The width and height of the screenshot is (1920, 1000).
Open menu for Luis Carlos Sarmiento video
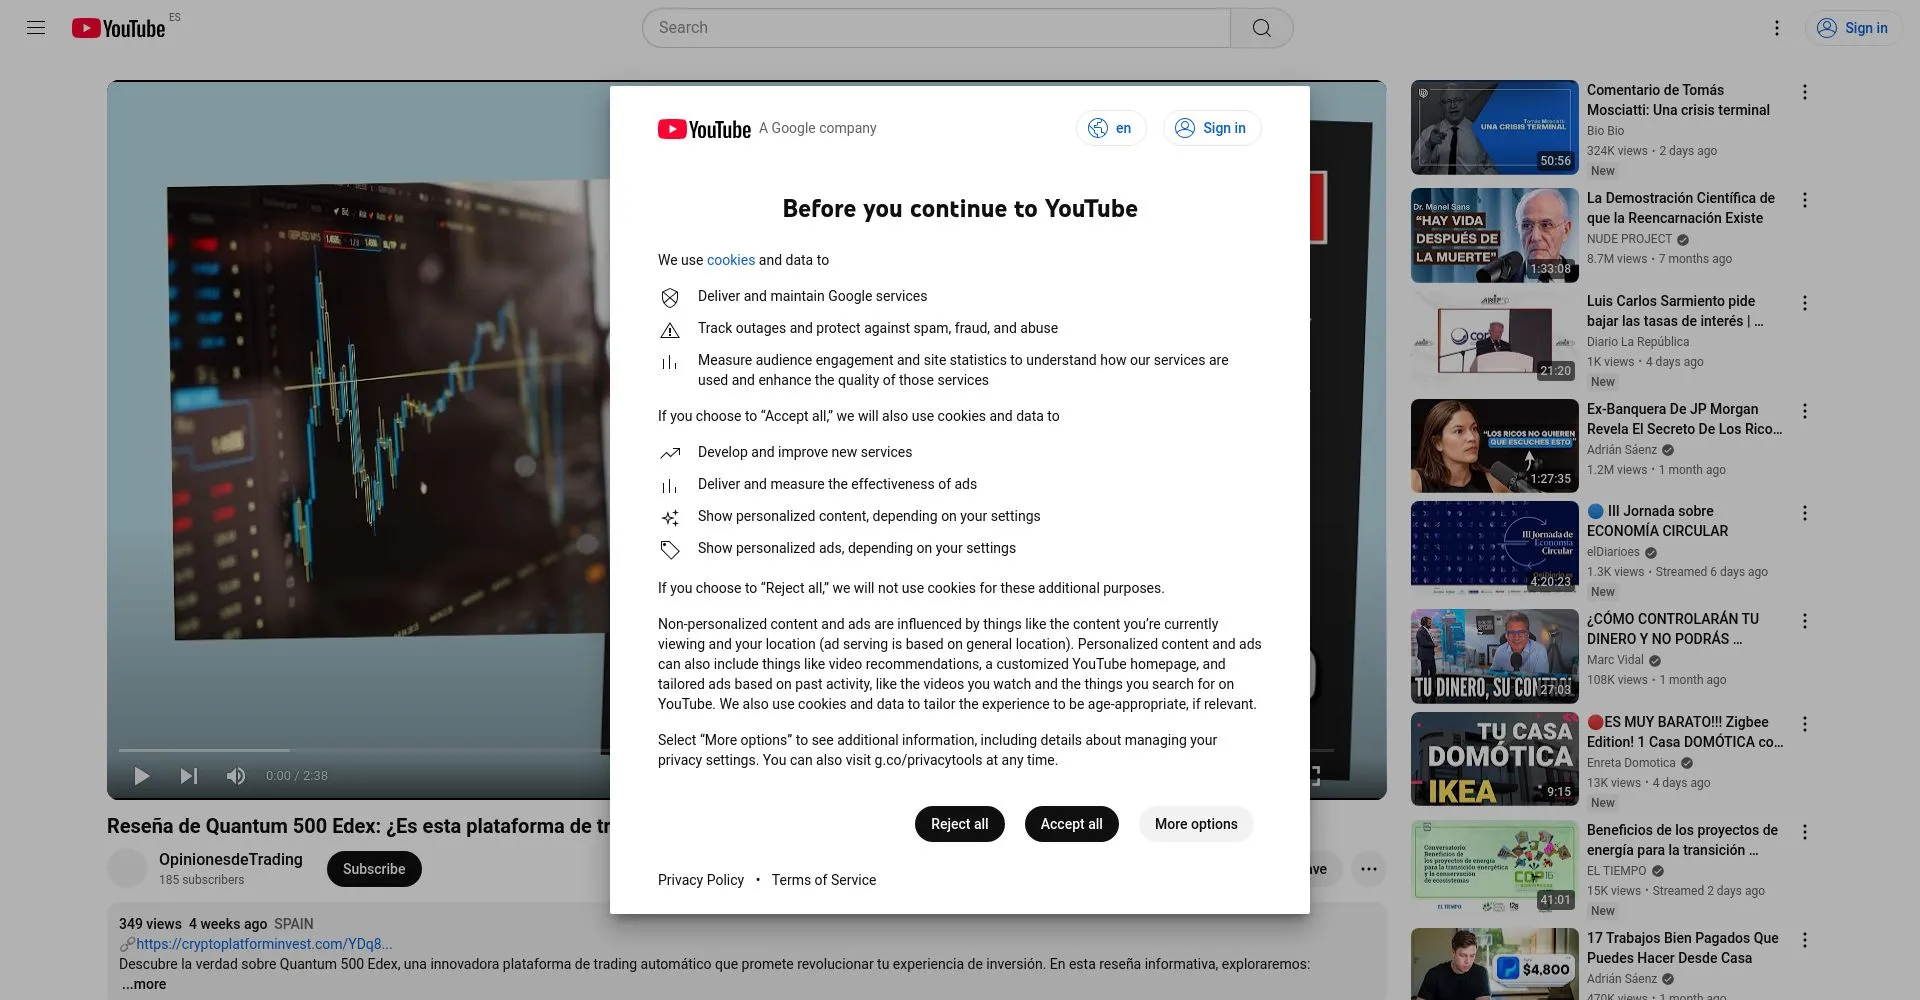click(1805, 303)
